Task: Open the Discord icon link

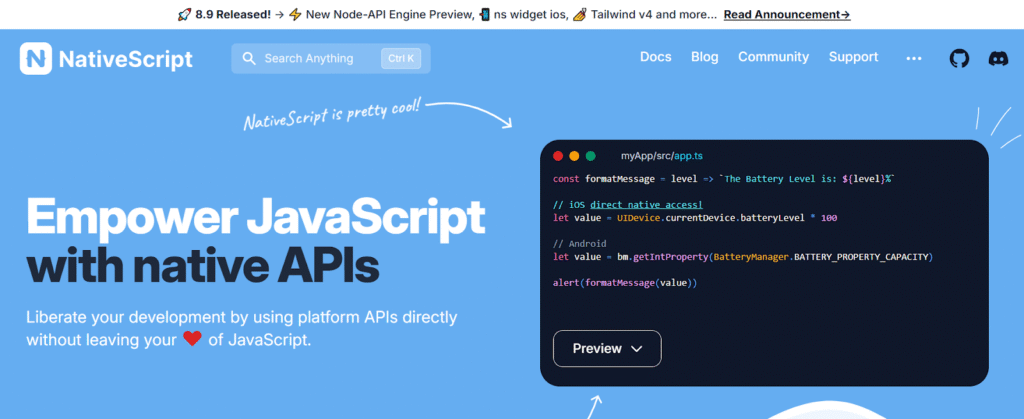Action: 998,59
